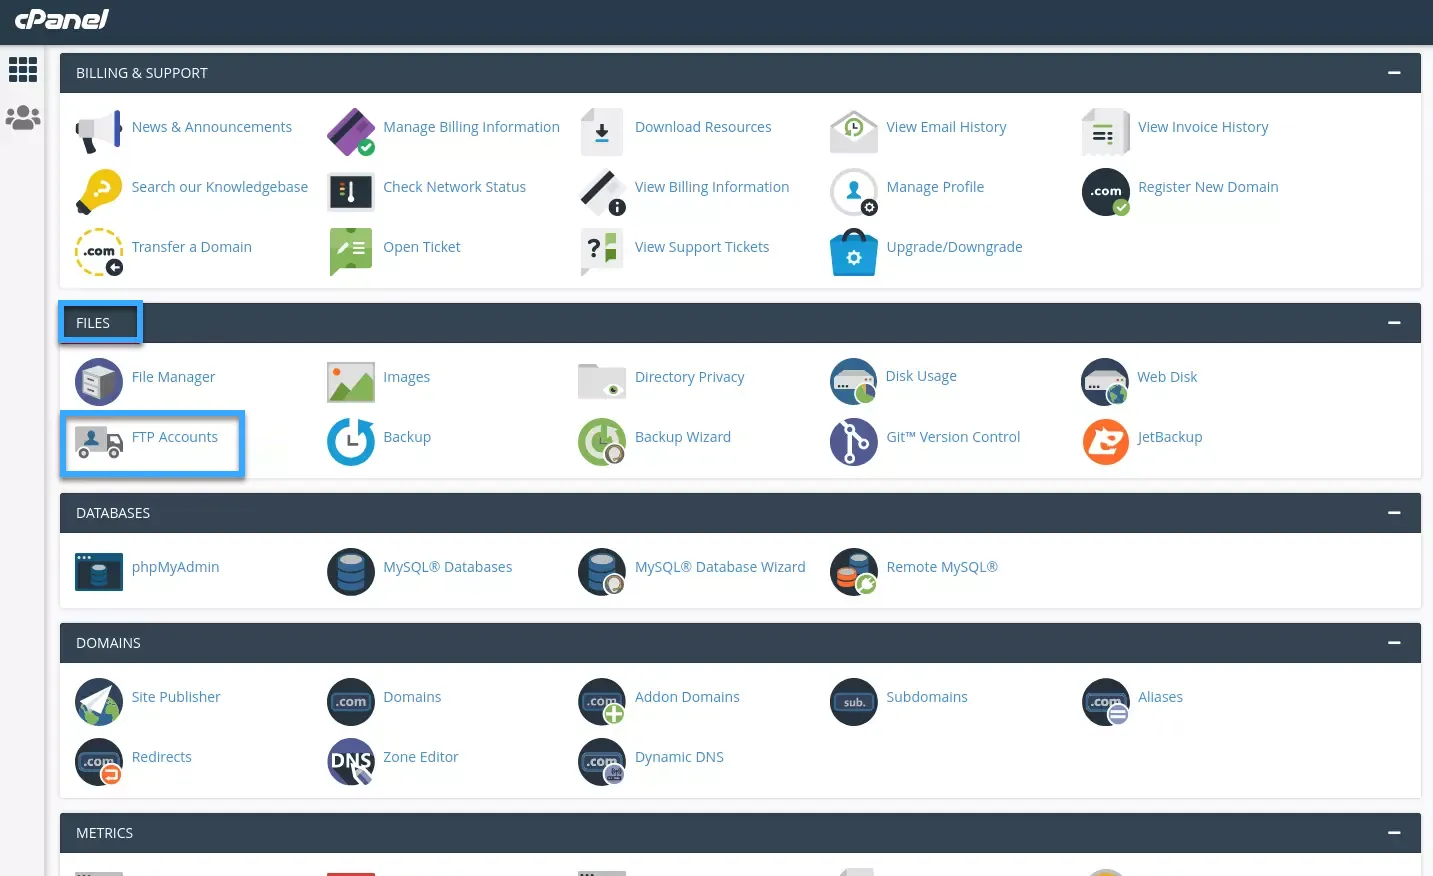The image size is (1433, 876).
Task: Click the phpMyAdmin icon
Action: [x=99, y=572]
